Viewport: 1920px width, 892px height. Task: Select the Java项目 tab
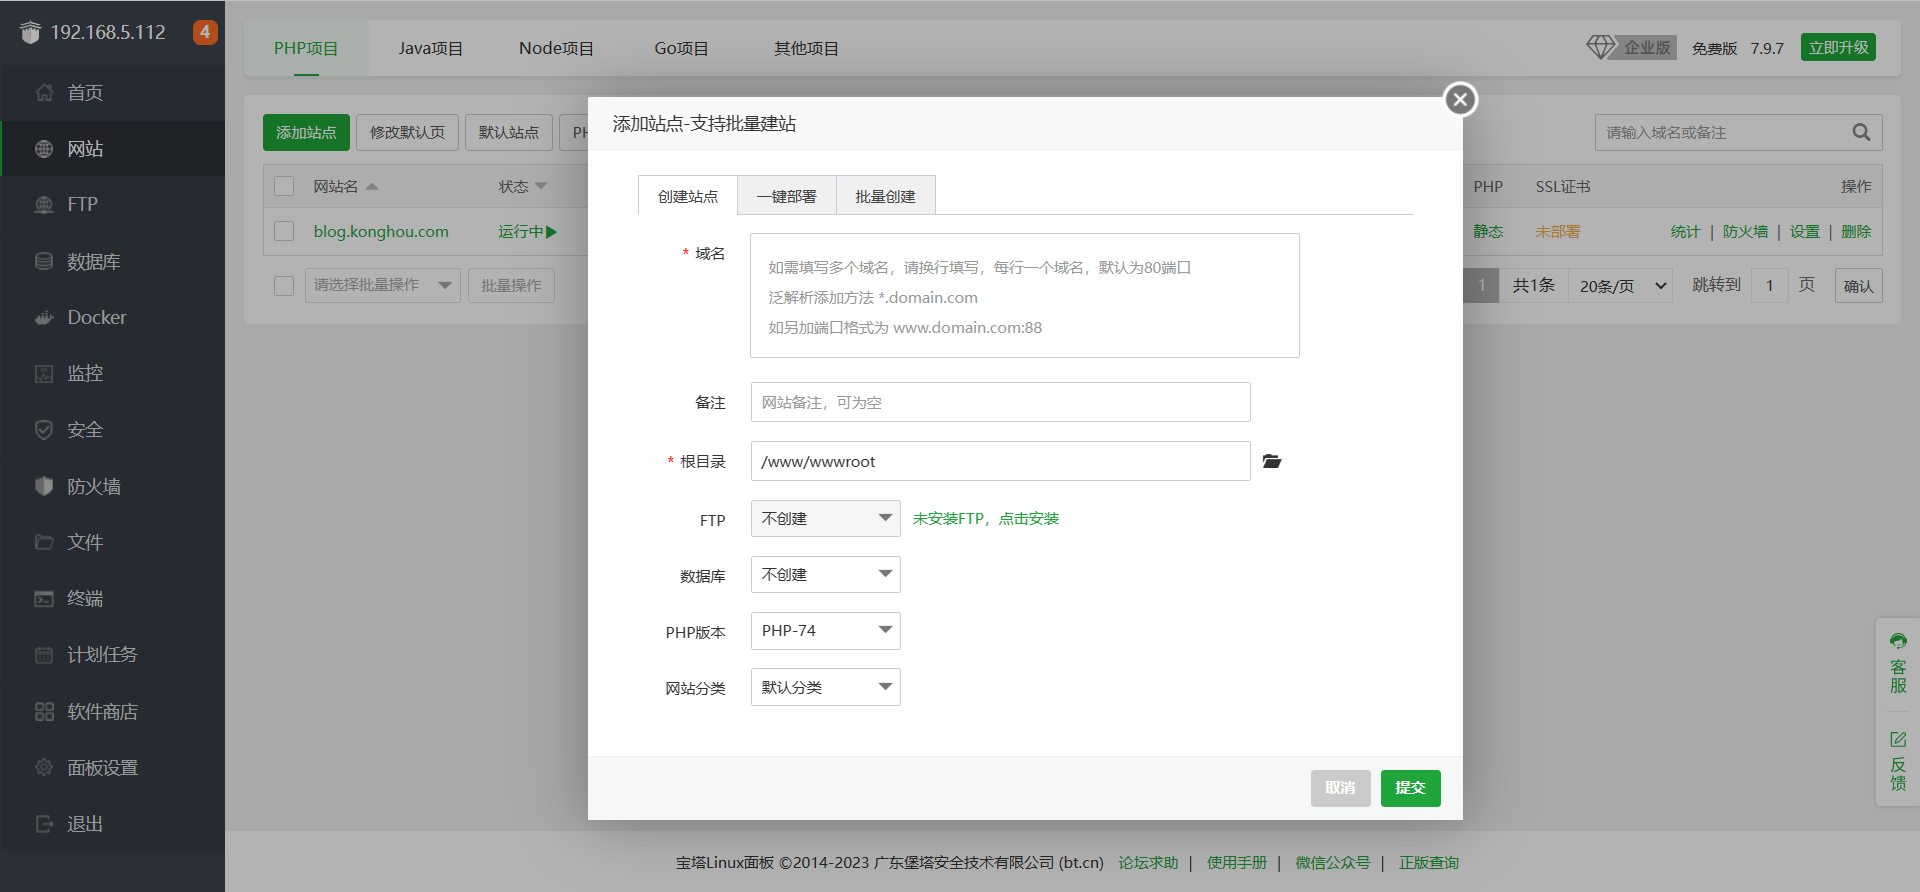click(431, 48)
